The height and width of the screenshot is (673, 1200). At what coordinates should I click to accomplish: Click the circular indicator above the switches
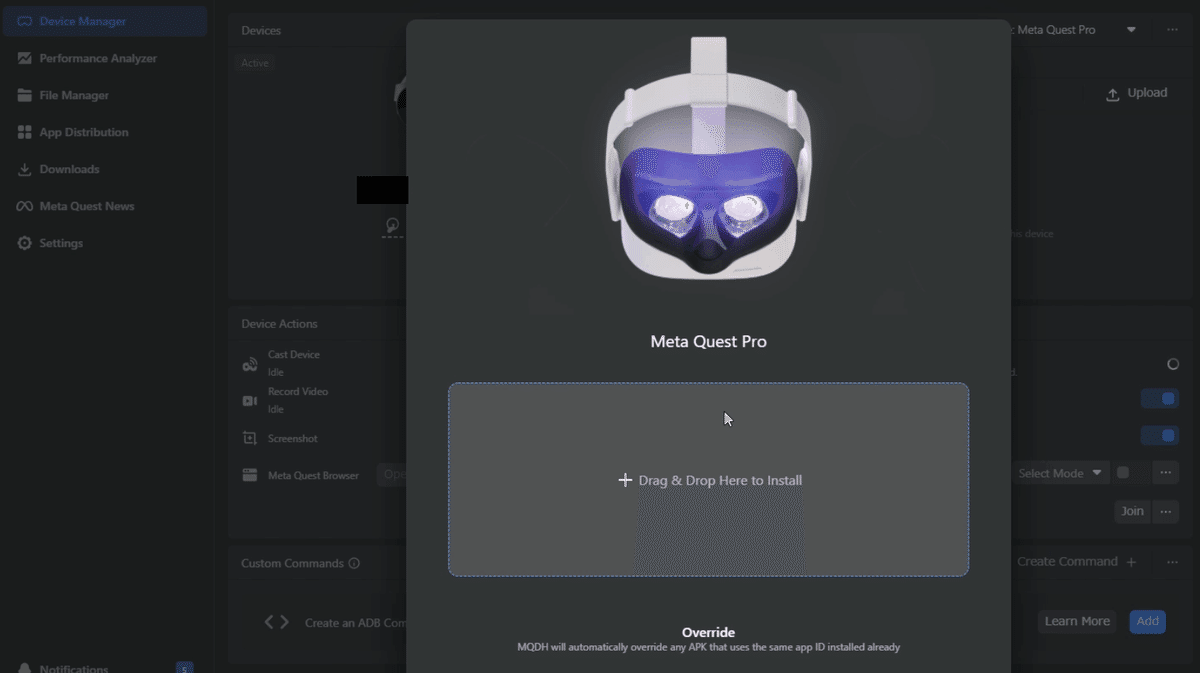[1173, 364]
